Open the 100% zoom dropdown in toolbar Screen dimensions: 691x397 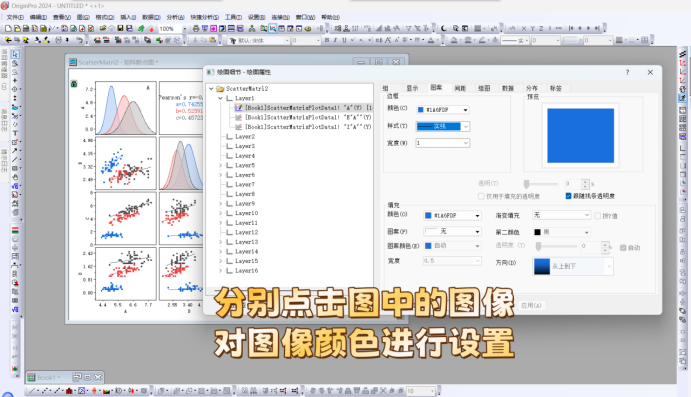[x=184, y=29]
